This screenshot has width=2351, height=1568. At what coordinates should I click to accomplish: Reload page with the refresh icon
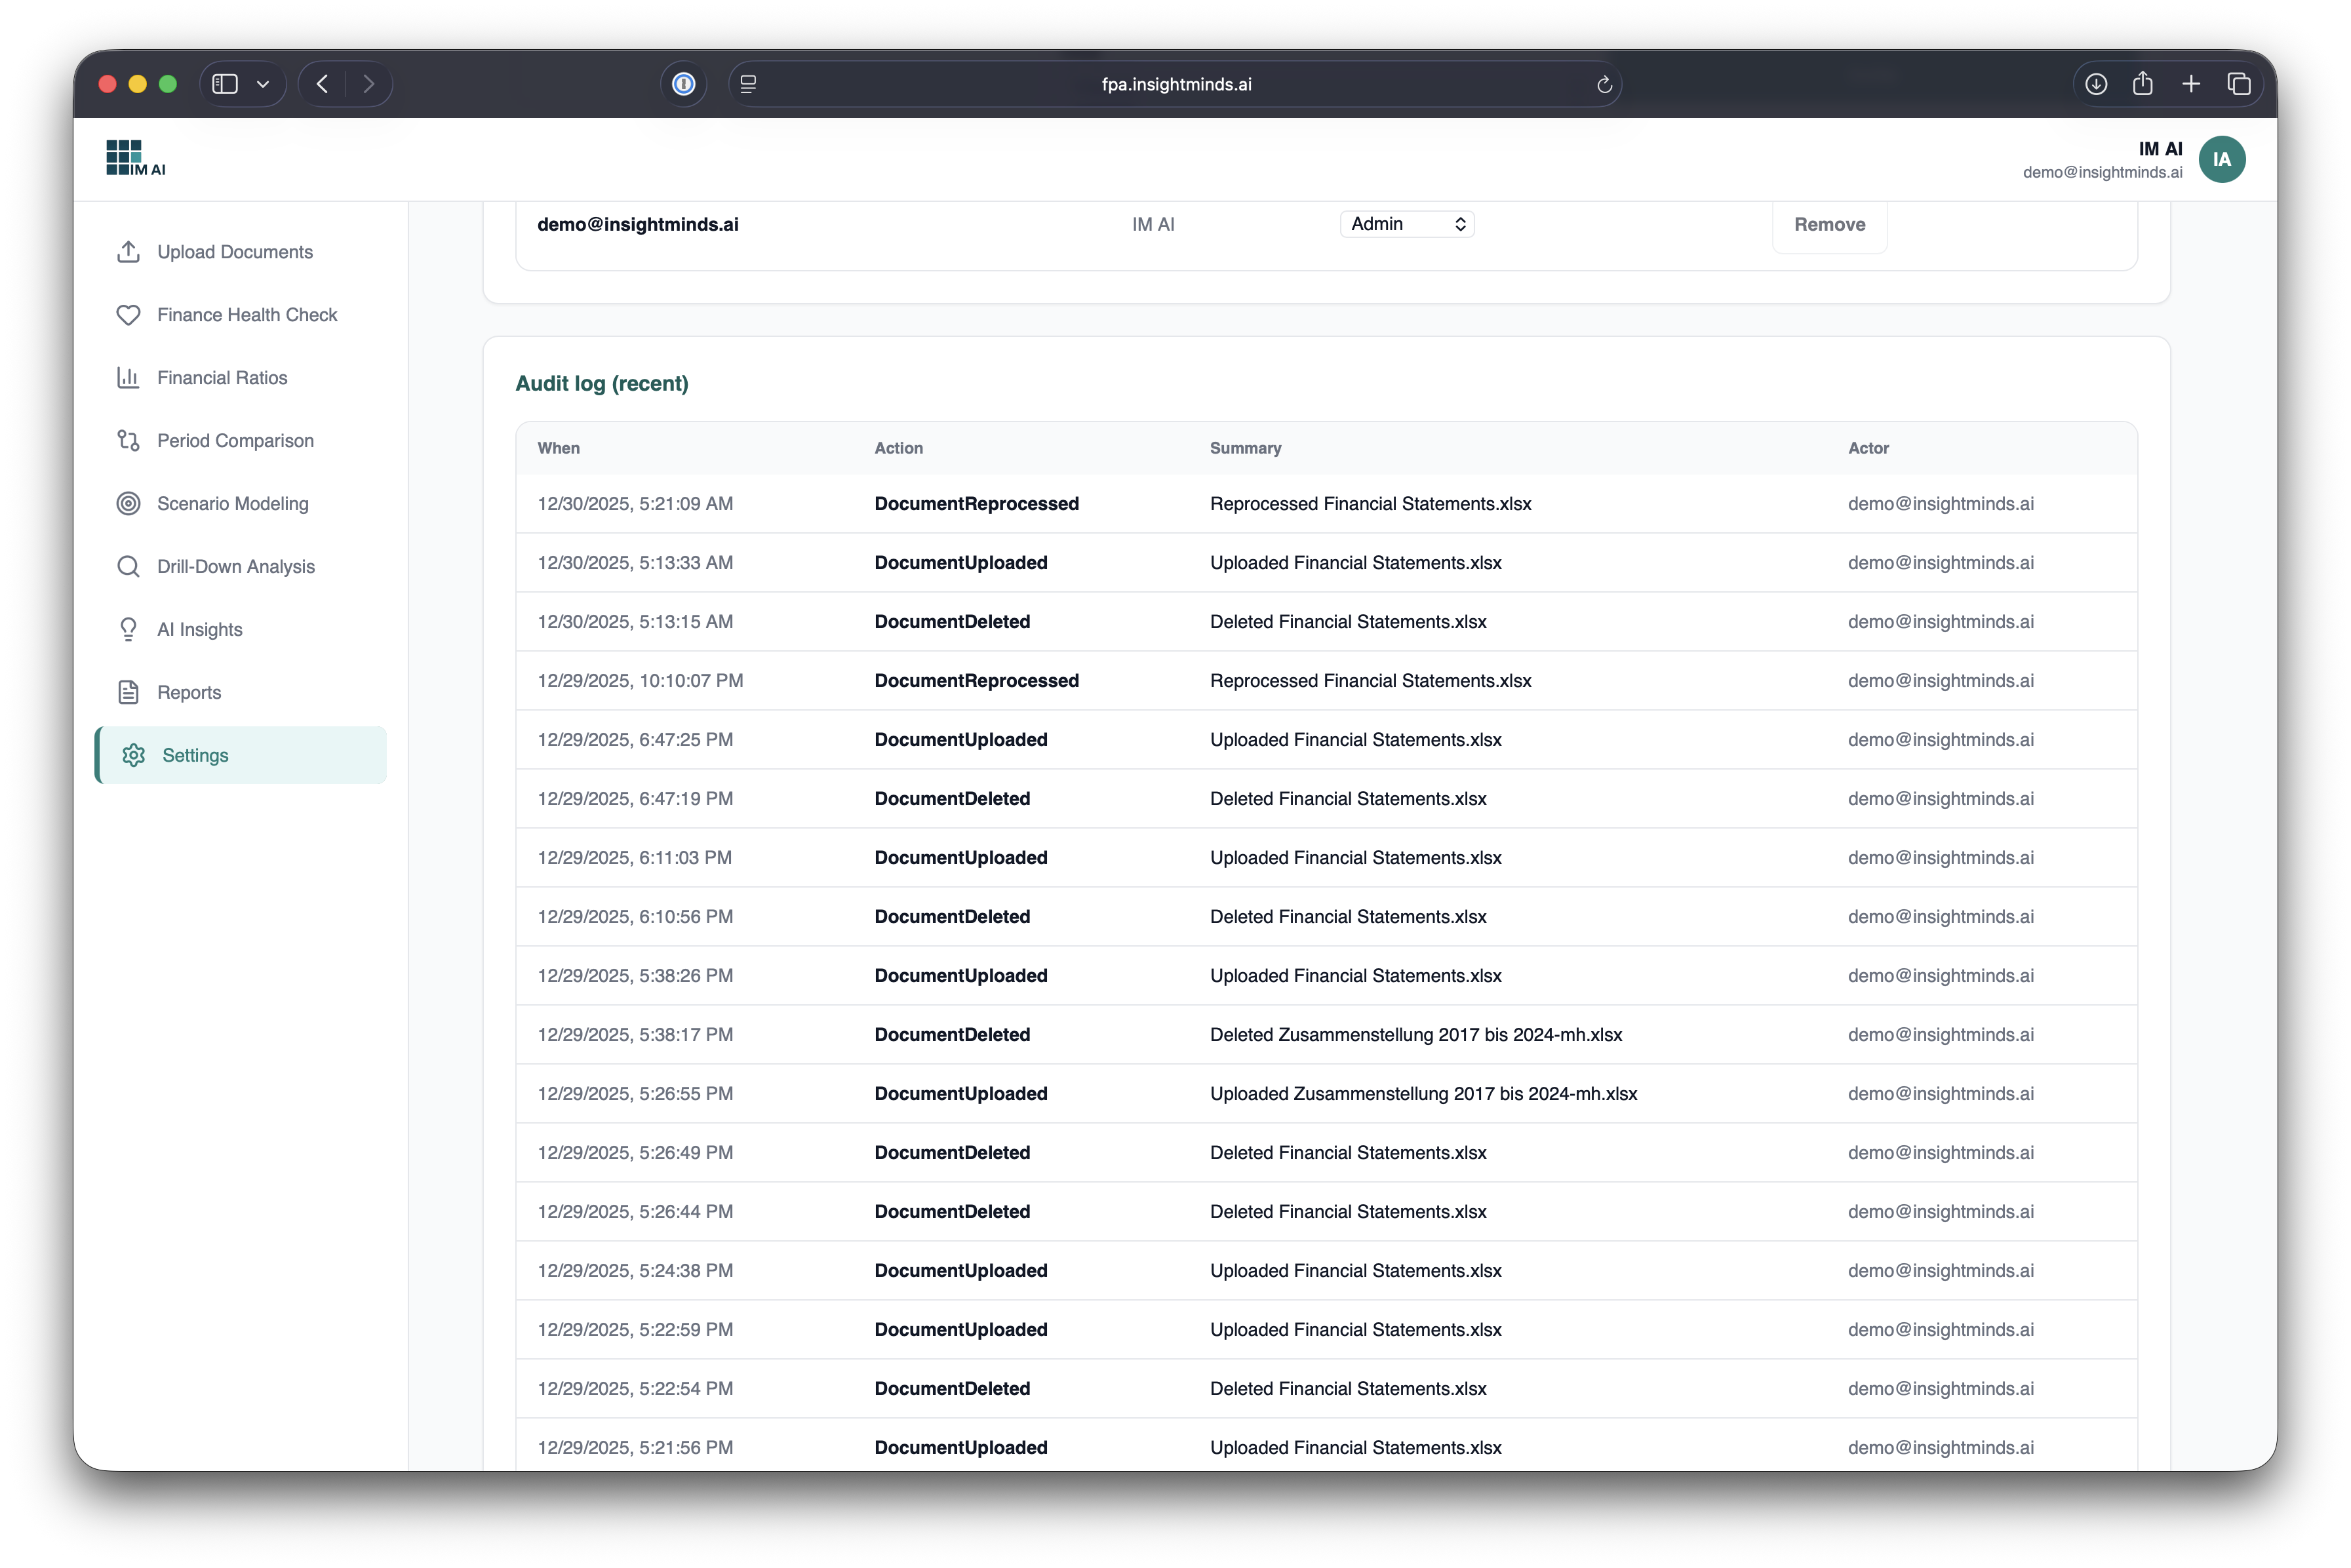click(x=1604, y=85)
